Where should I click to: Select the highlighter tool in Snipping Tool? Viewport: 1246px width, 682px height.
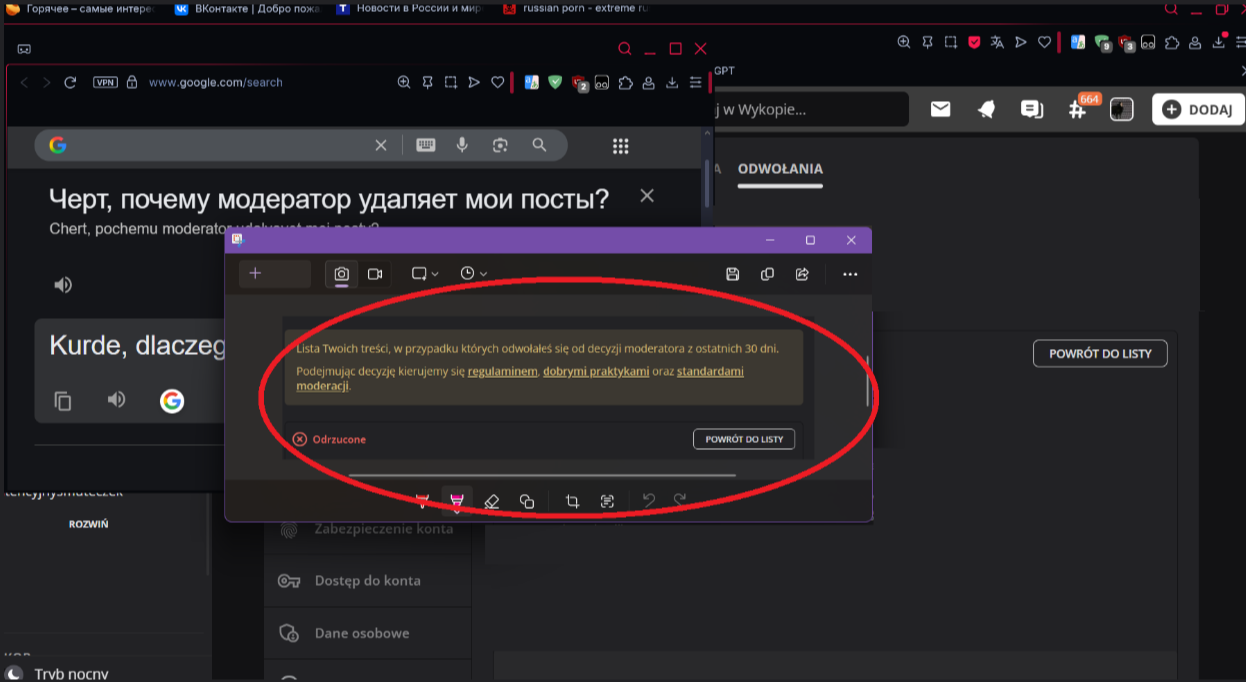456,501
